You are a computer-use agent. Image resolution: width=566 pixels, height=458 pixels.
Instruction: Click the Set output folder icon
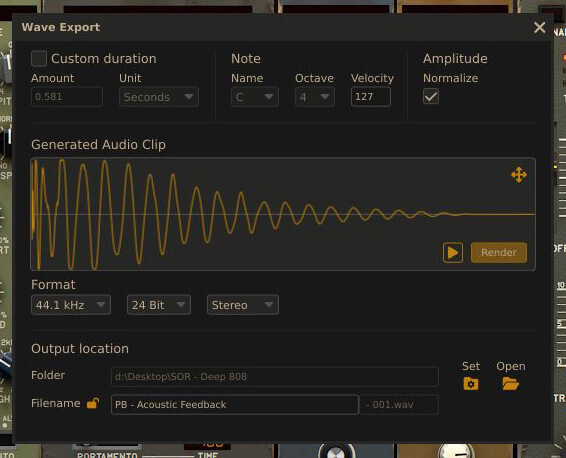tap(471, 384)
